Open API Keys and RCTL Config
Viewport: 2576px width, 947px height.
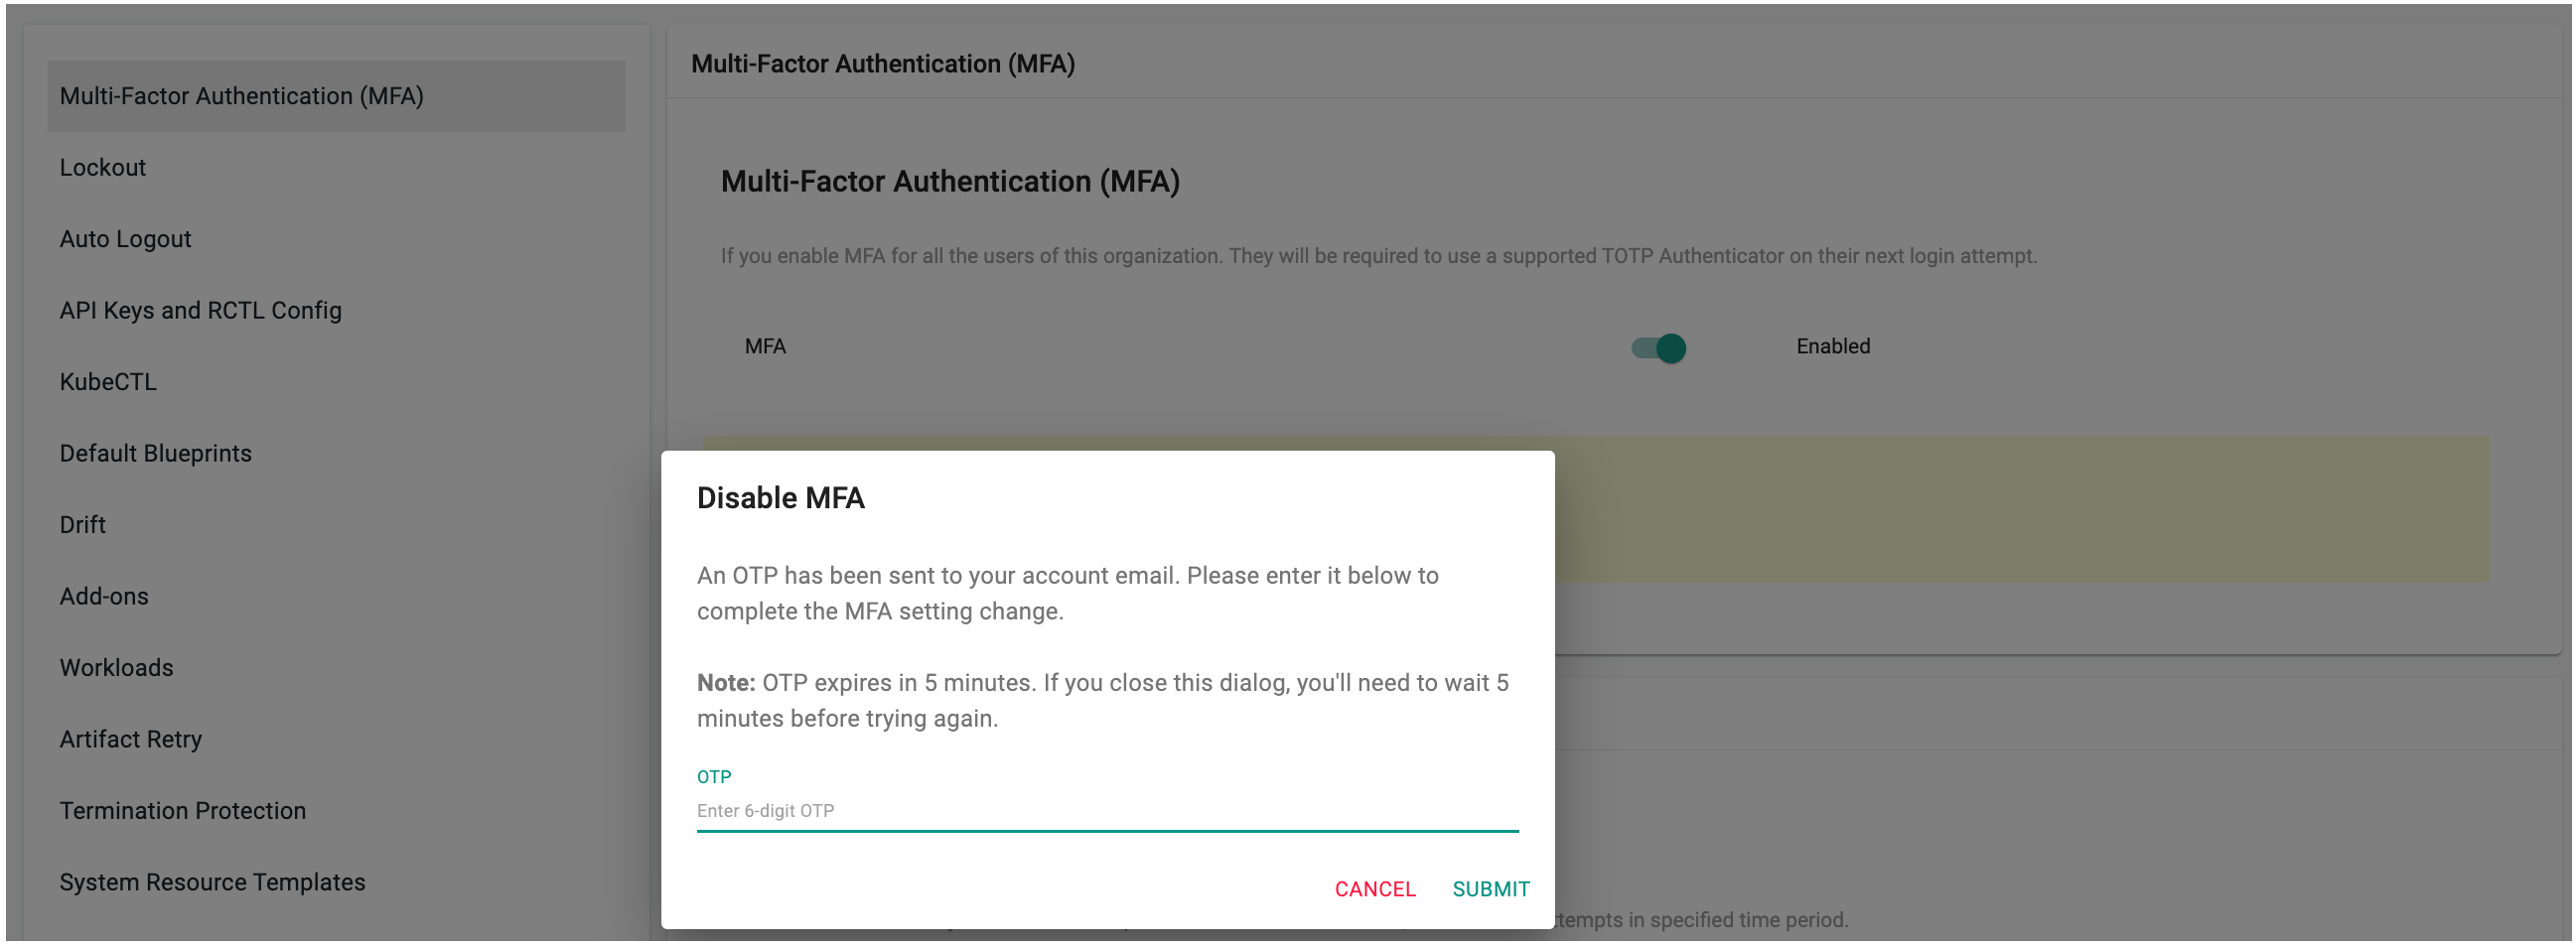pyautogui.click(x=200, y=311)
